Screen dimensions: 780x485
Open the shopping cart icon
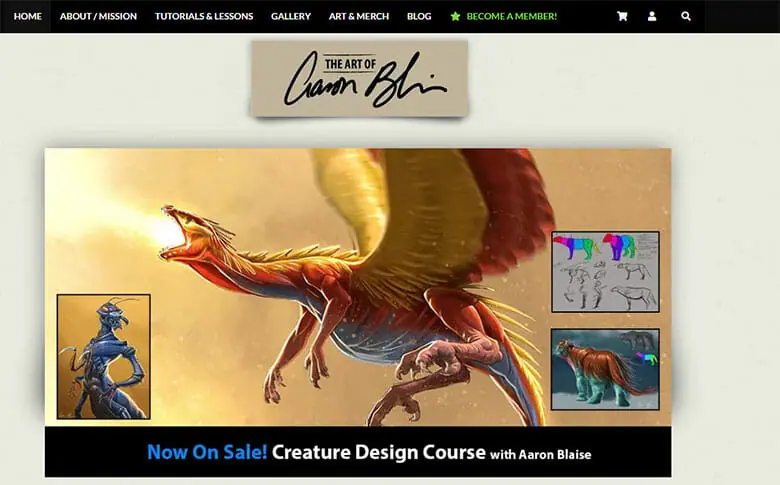[622, 16]
